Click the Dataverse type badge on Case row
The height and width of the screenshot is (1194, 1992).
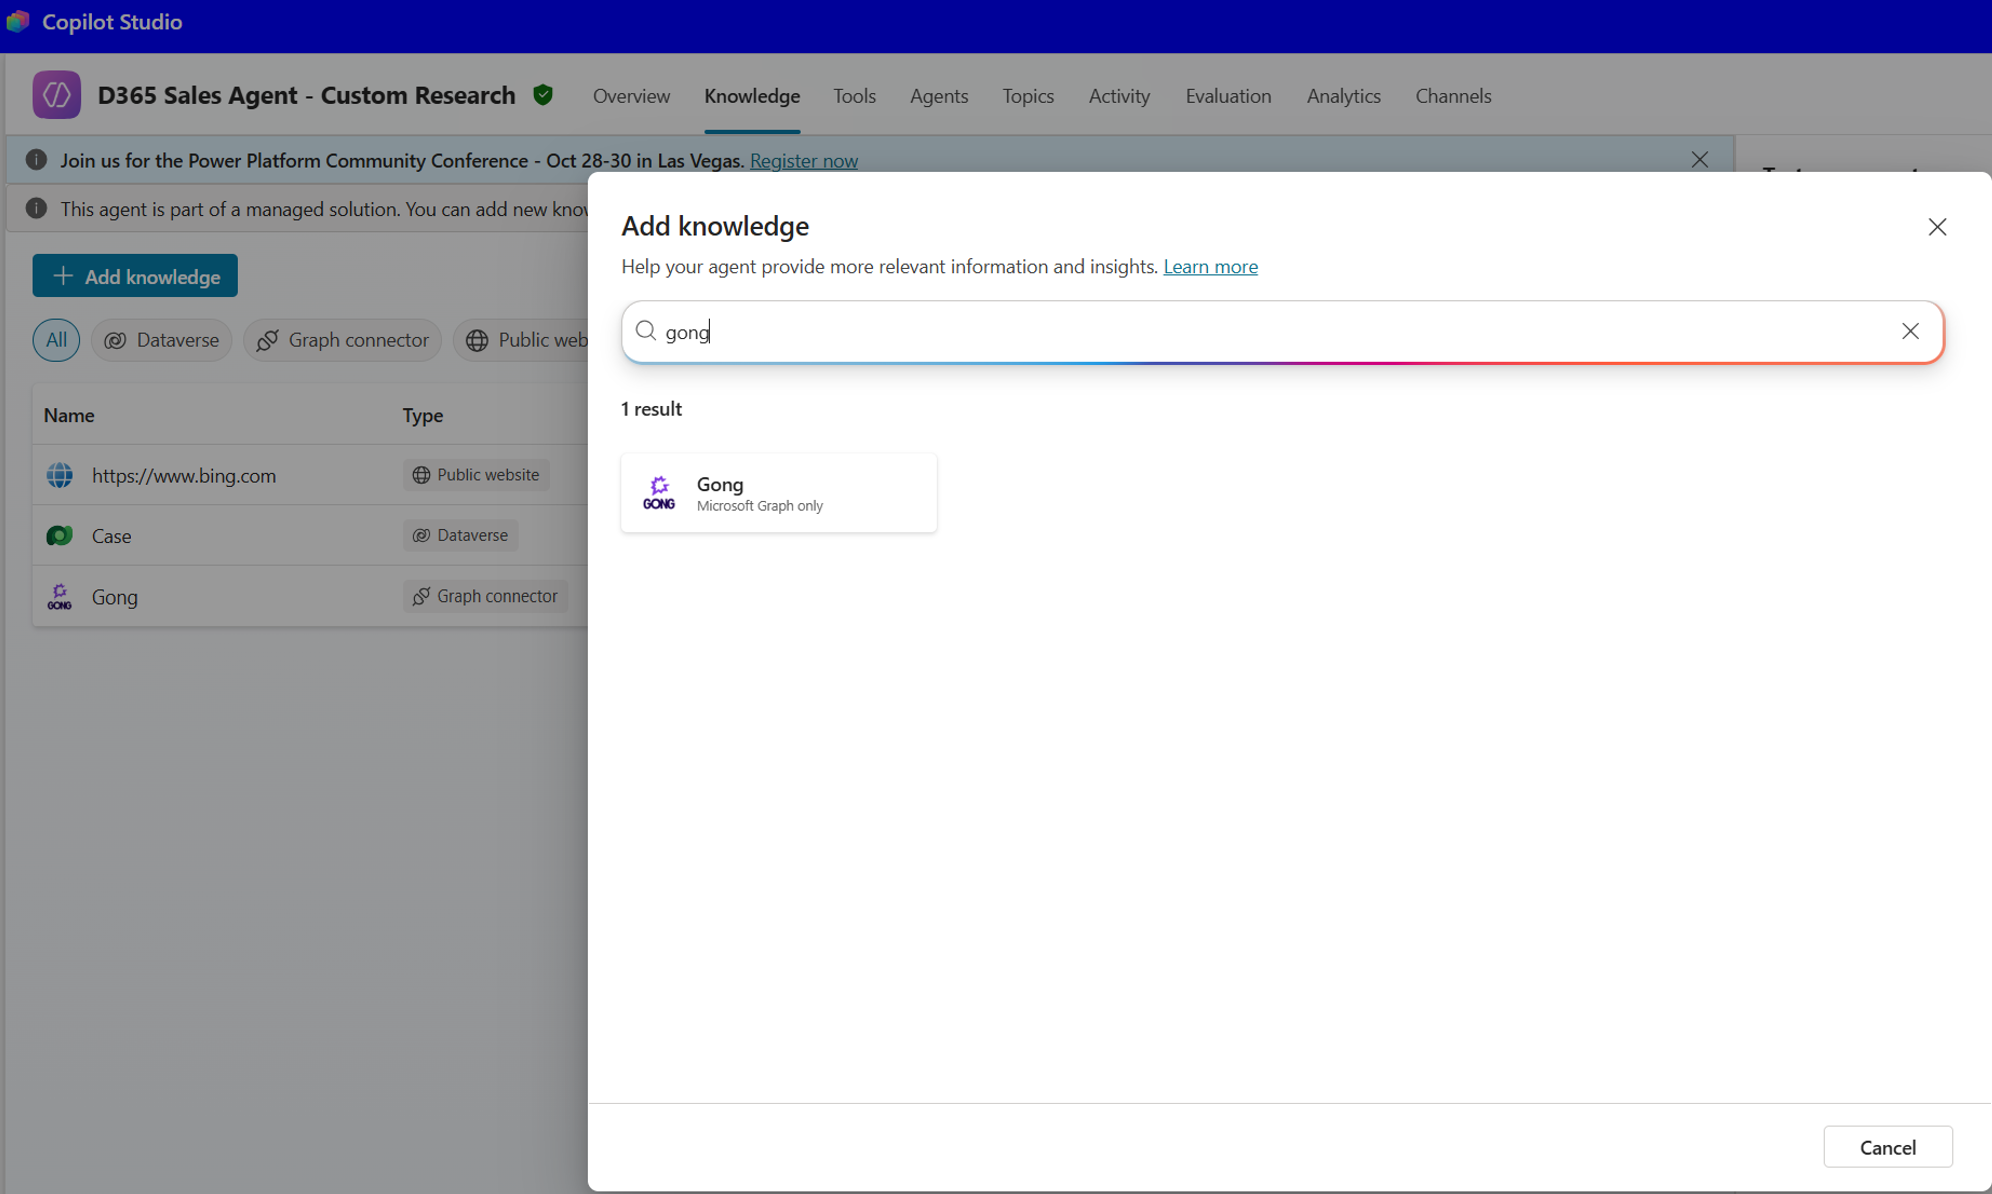pyautogui.click(x=461, y=535)
